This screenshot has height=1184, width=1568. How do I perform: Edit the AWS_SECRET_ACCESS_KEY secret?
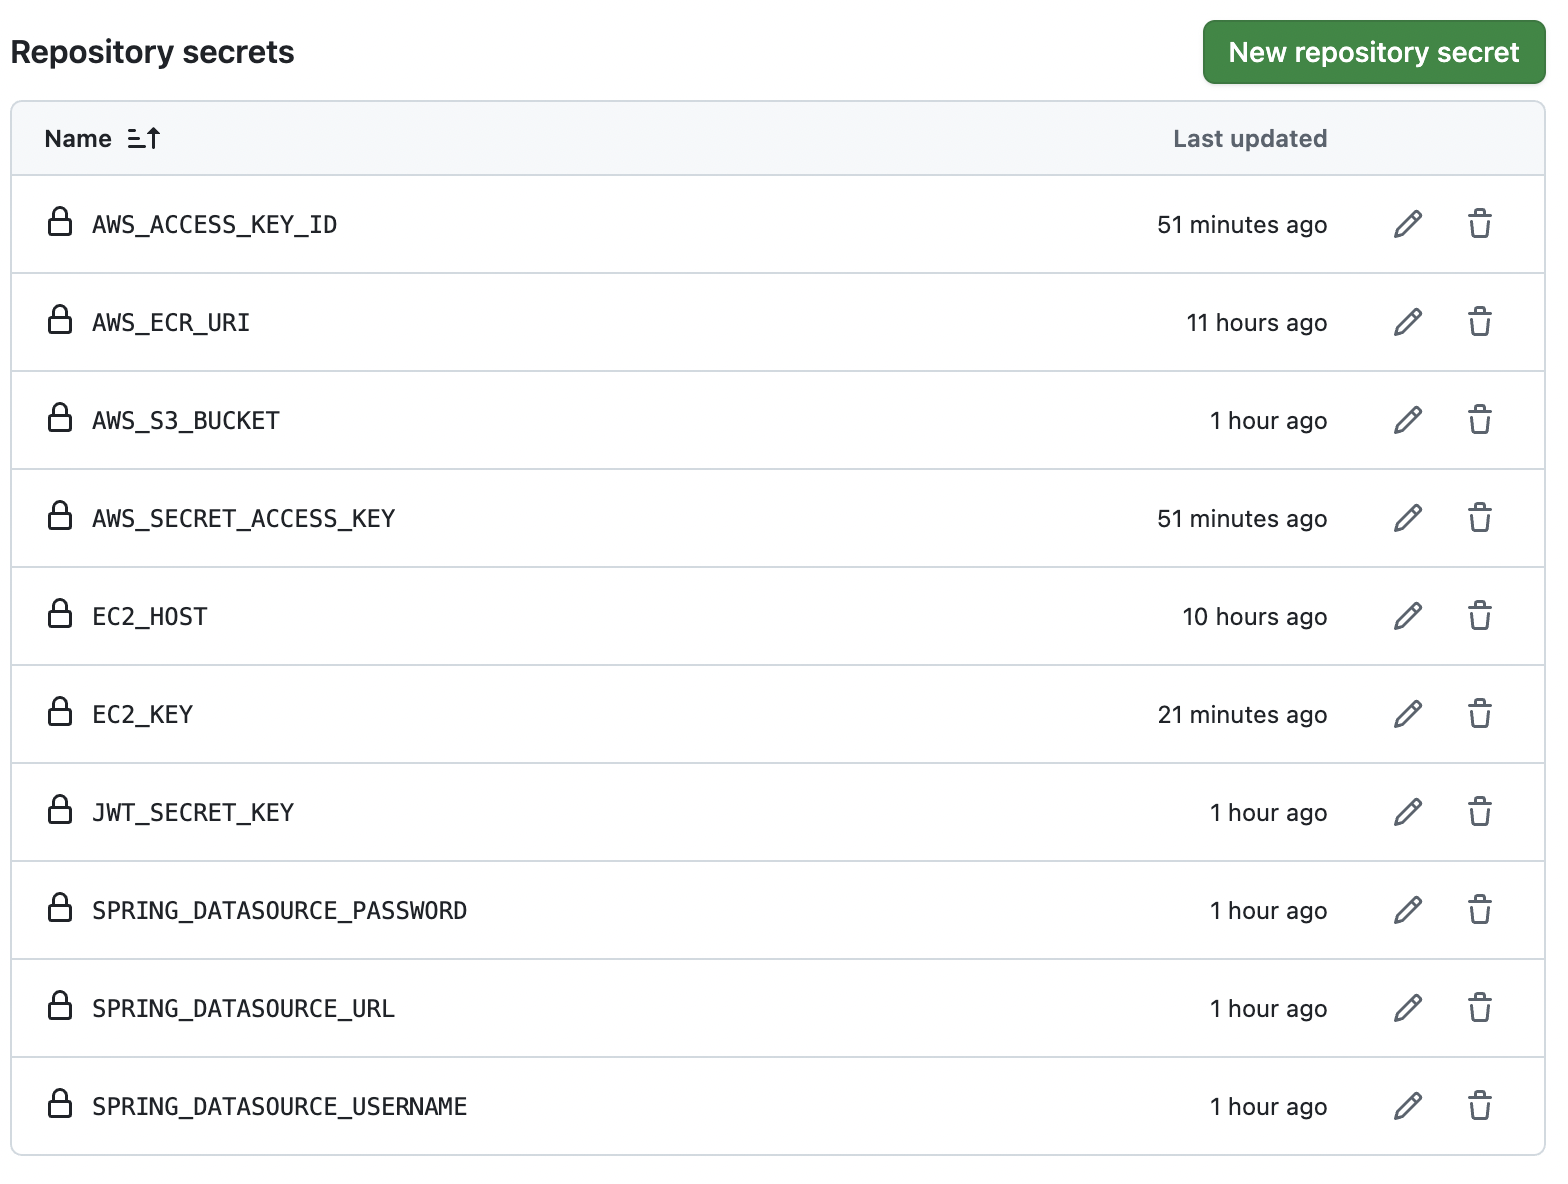1408,518
